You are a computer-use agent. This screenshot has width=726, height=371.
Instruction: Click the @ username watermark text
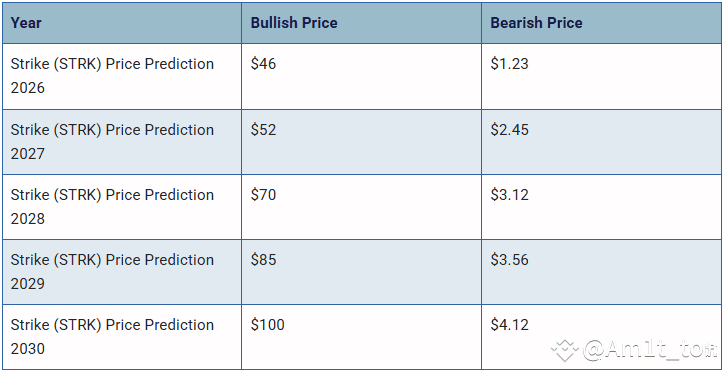pyautogui.click(x=650, y=350)
